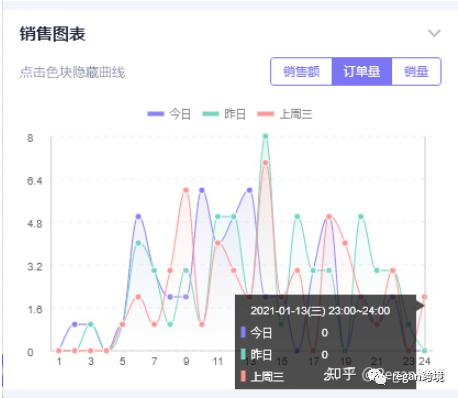Select the 订单量 tab
458x398 pixels.
coord(362,71)
